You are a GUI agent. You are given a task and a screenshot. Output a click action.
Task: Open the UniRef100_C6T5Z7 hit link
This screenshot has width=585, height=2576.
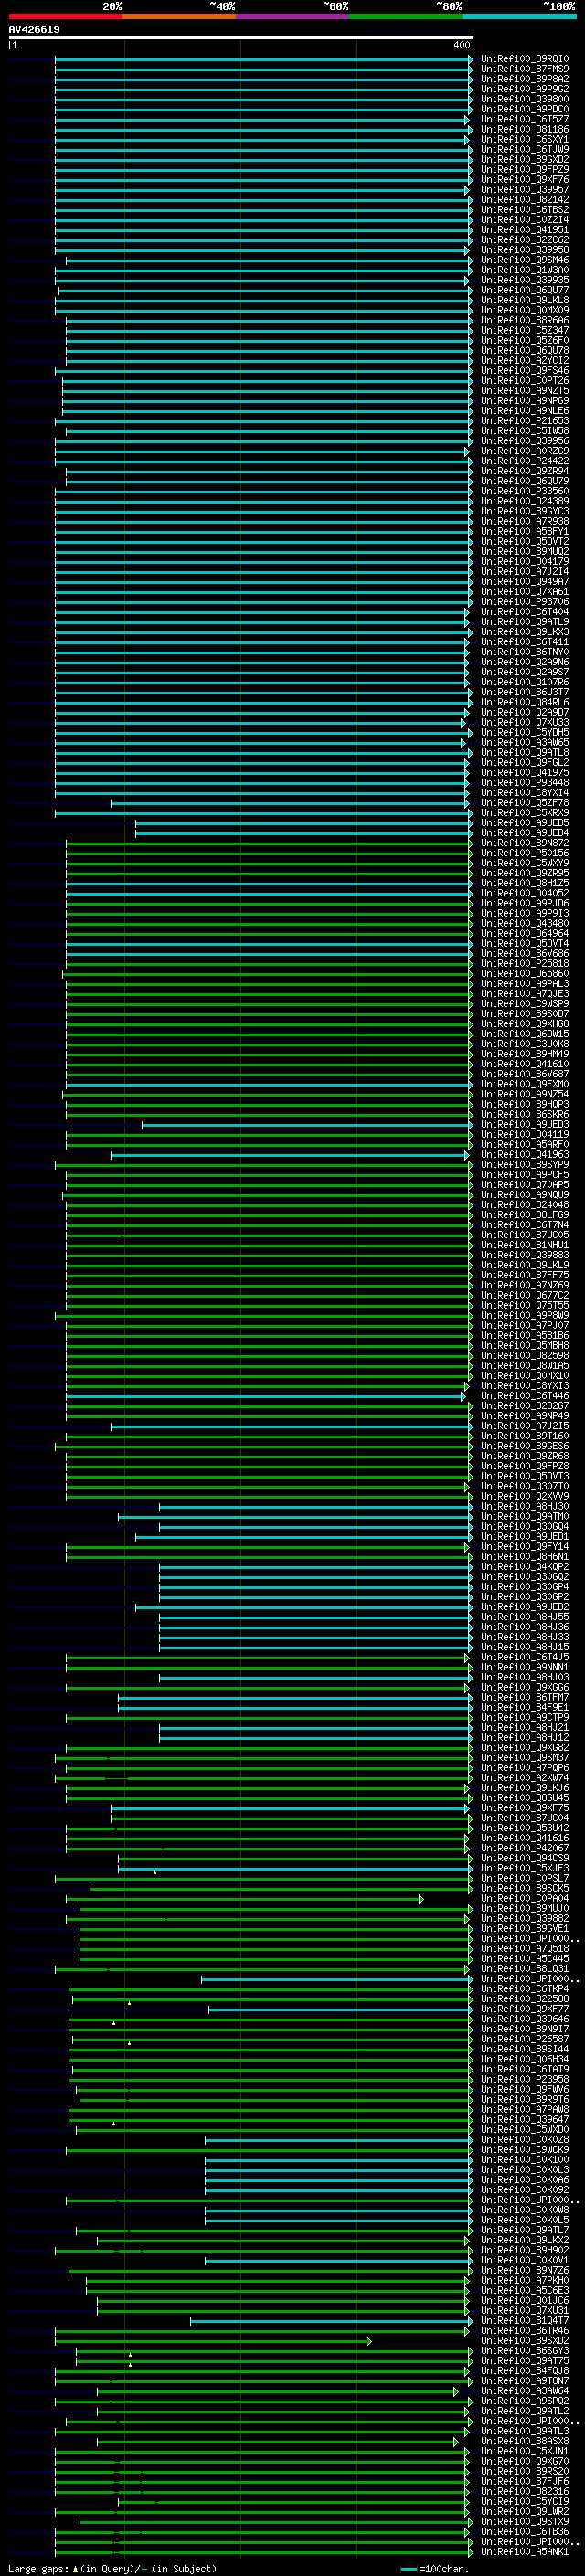click(524, 119)
